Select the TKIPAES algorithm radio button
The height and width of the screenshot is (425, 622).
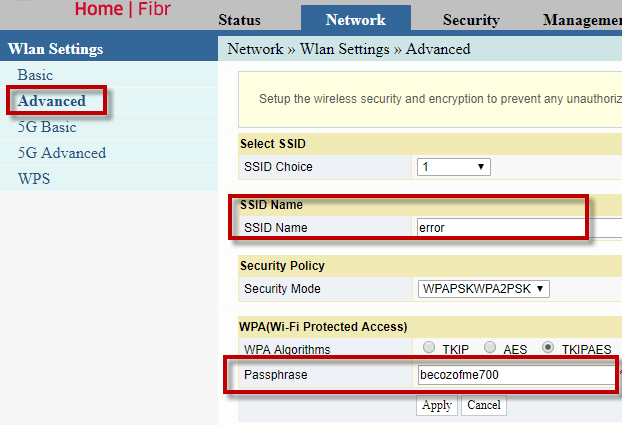tap(548, 347)
